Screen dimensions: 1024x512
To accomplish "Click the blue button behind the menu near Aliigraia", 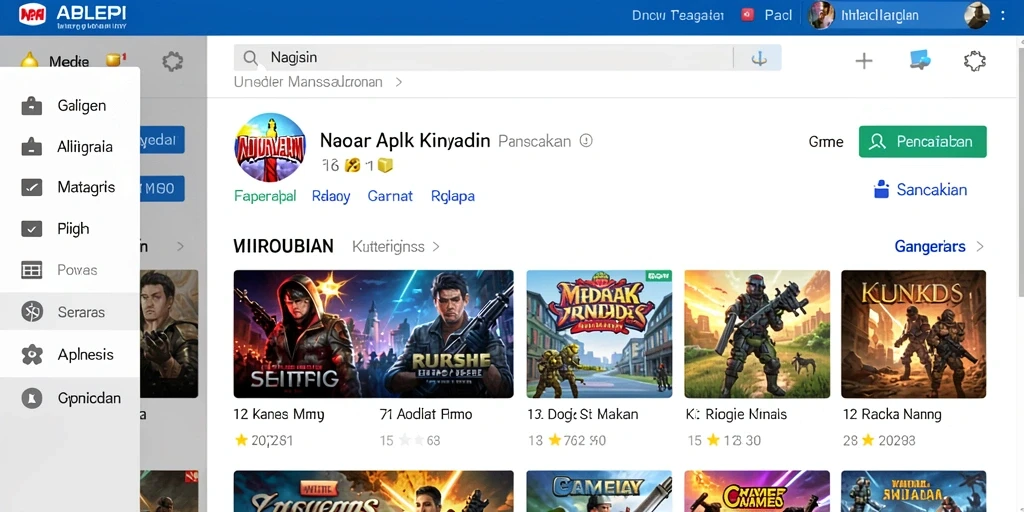I will coord(163,140).
